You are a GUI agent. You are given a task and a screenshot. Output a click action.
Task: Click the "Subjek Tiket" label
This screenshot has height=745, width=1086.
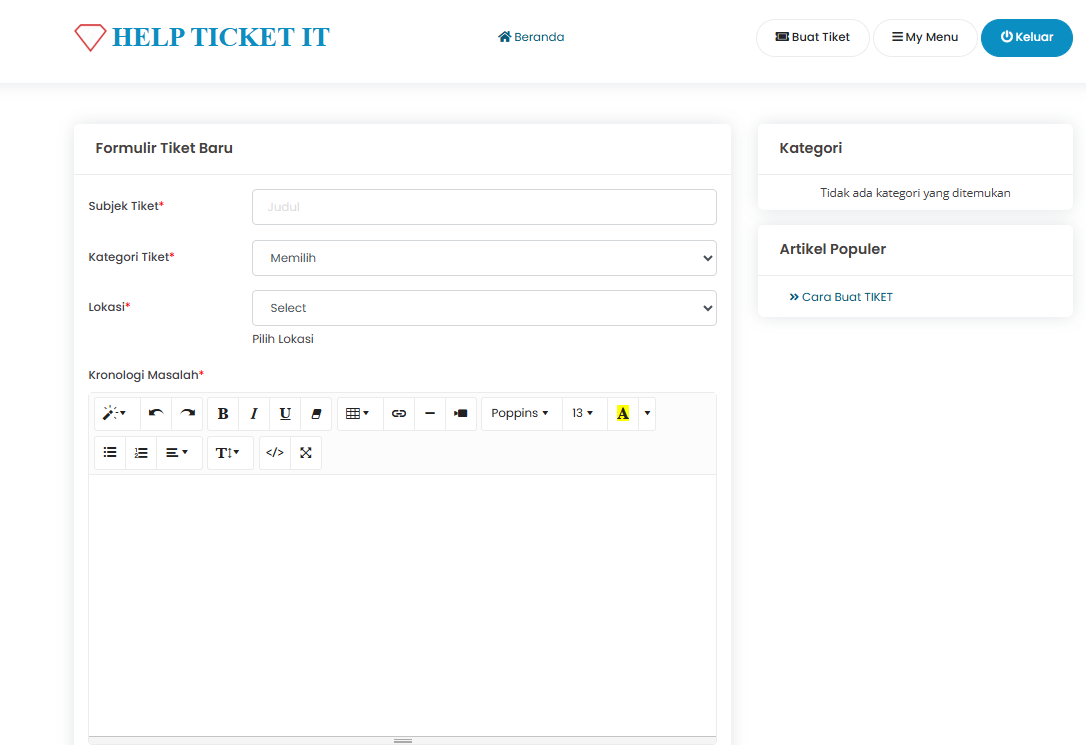[x=125, y=206]
